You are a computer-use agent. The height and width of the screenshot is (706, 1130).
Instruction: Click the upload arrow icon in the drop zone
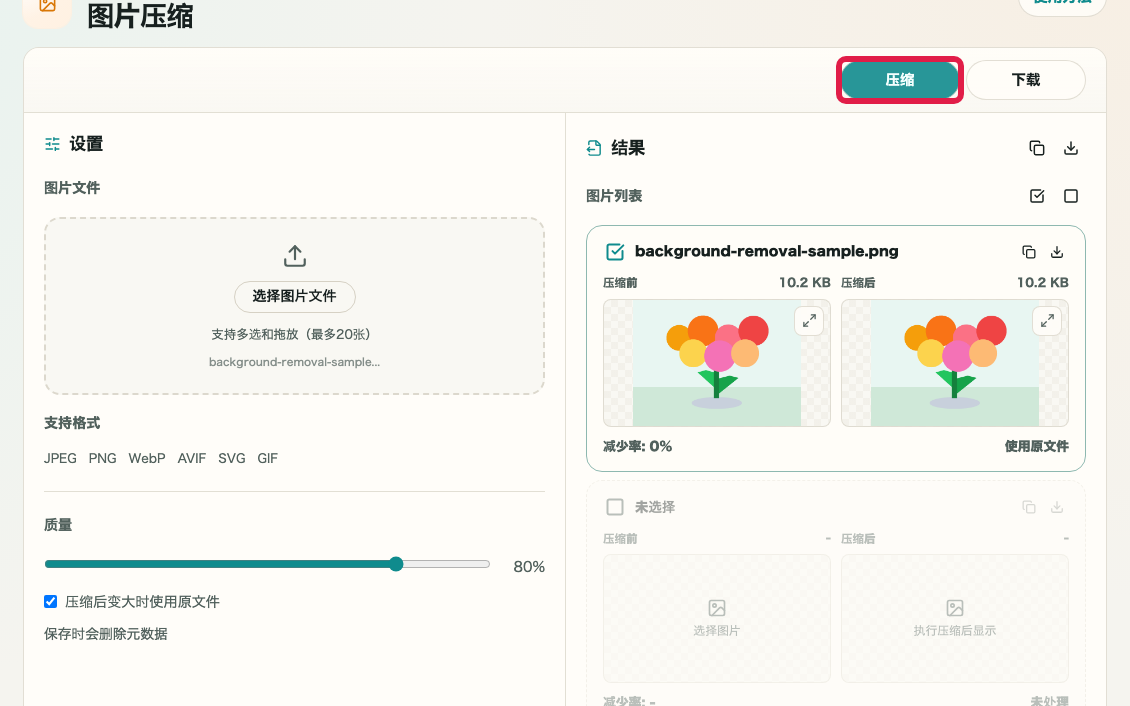tap(295, 256)
